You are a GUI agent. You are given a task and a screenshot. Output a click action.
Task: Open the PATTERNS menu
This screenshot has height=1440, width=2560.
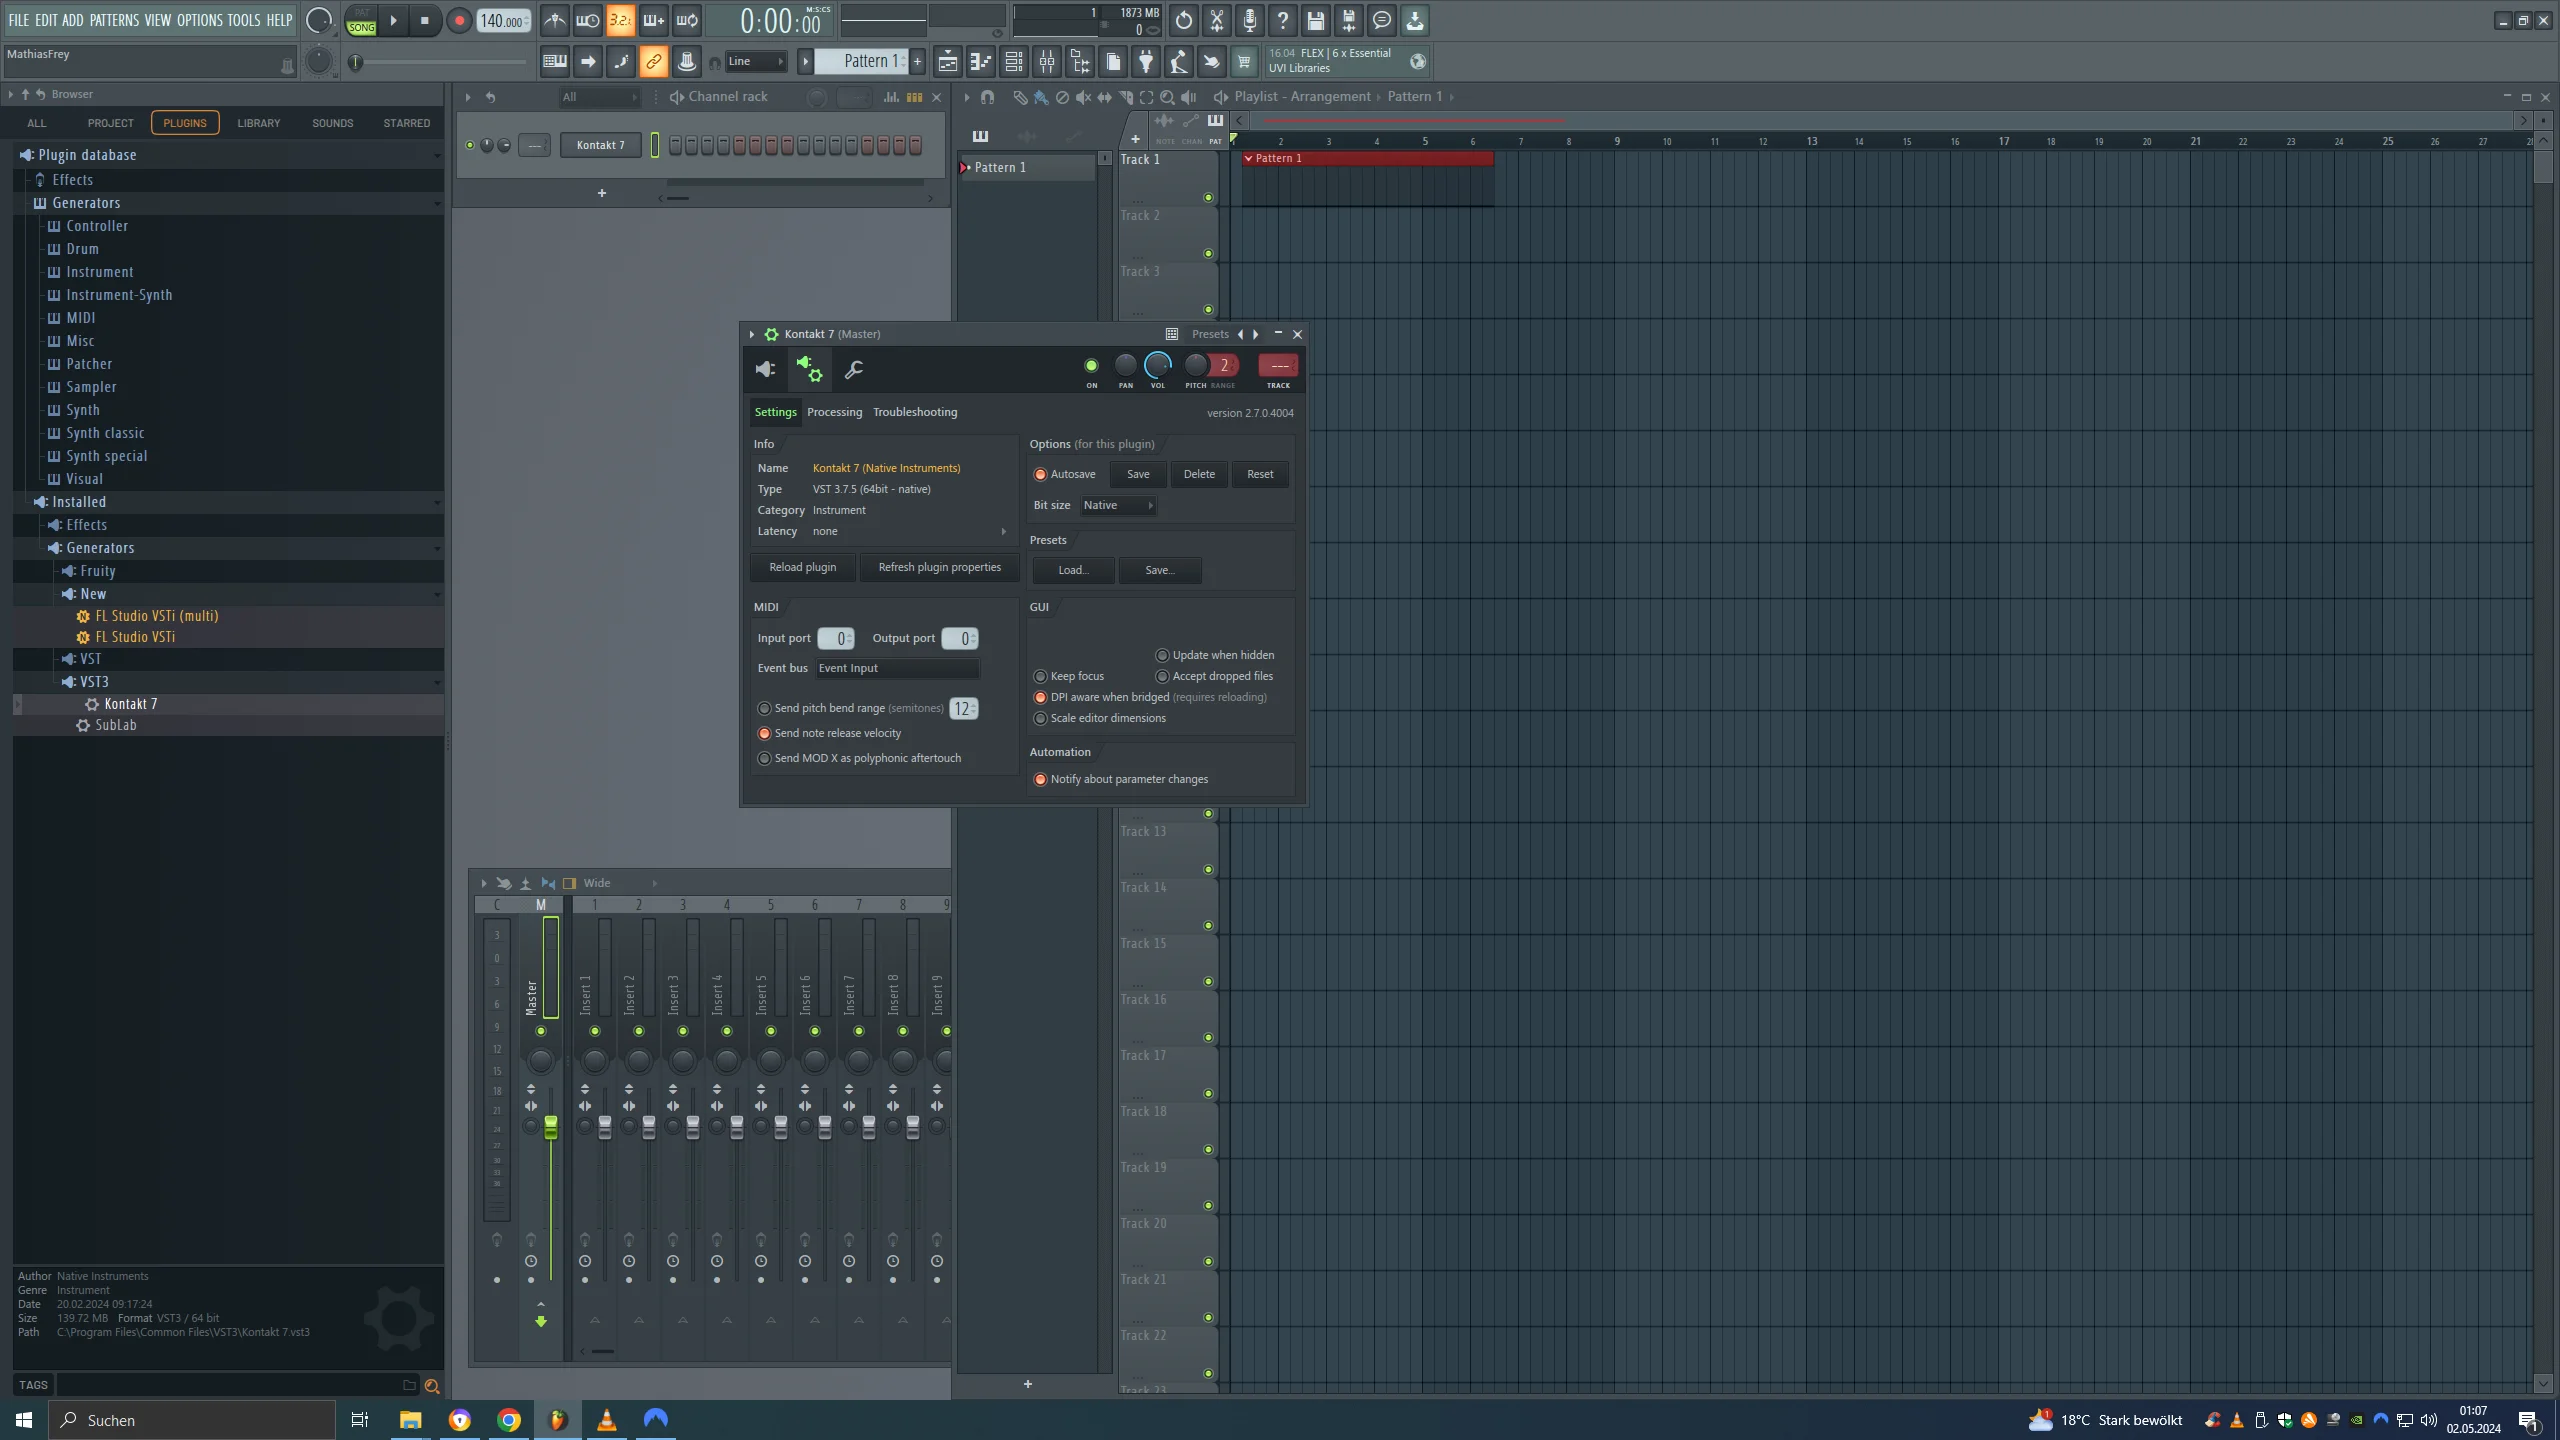114,20
